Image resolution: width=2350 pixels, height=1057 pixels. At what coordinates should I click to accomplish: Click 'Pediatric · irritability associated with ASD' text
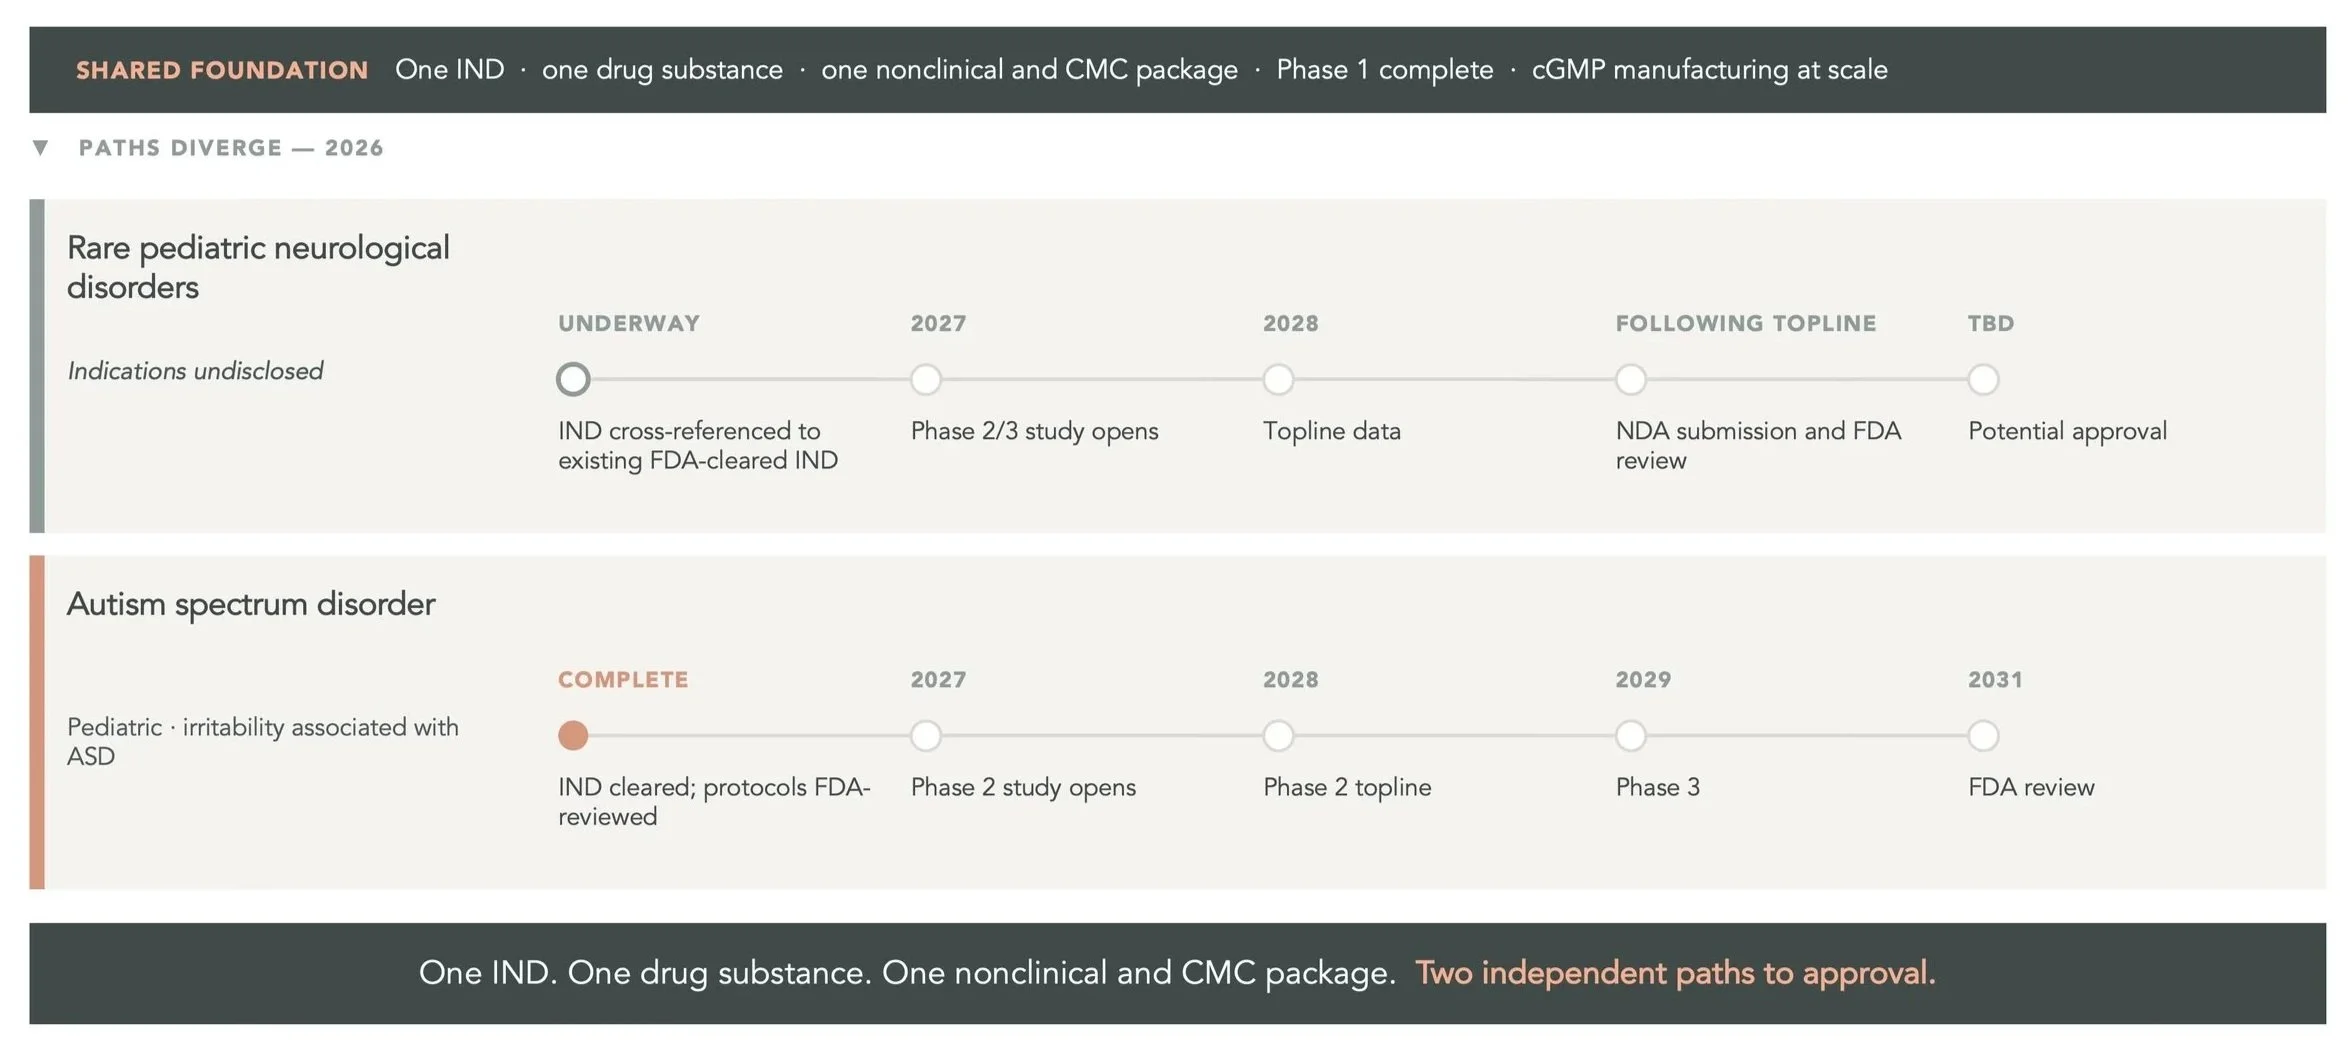click(263, 741)
